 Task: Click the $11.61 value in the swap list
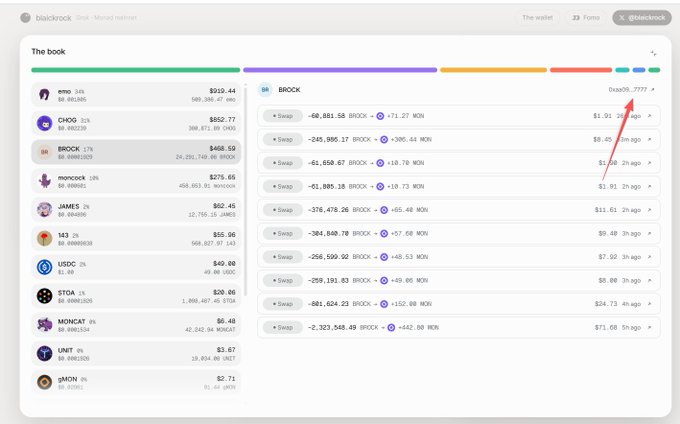click(606, 210)
